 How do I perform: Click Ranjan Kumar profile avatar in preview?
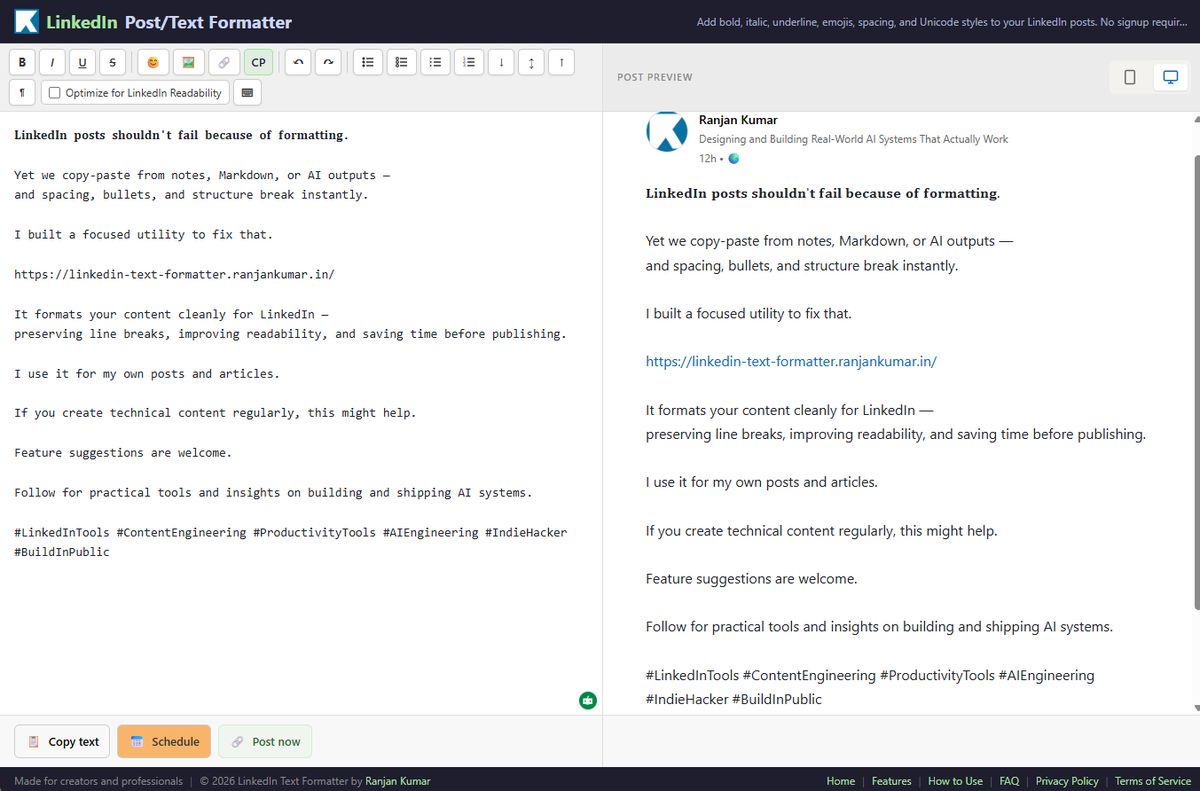[667, 131]
